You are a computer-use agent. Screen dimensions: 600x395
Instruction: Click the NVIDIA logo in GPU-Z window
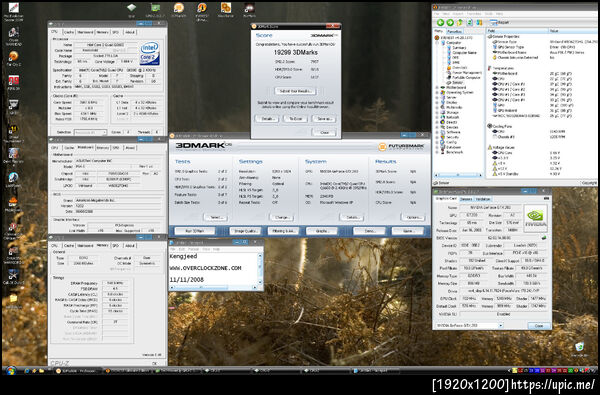point(535,218)
